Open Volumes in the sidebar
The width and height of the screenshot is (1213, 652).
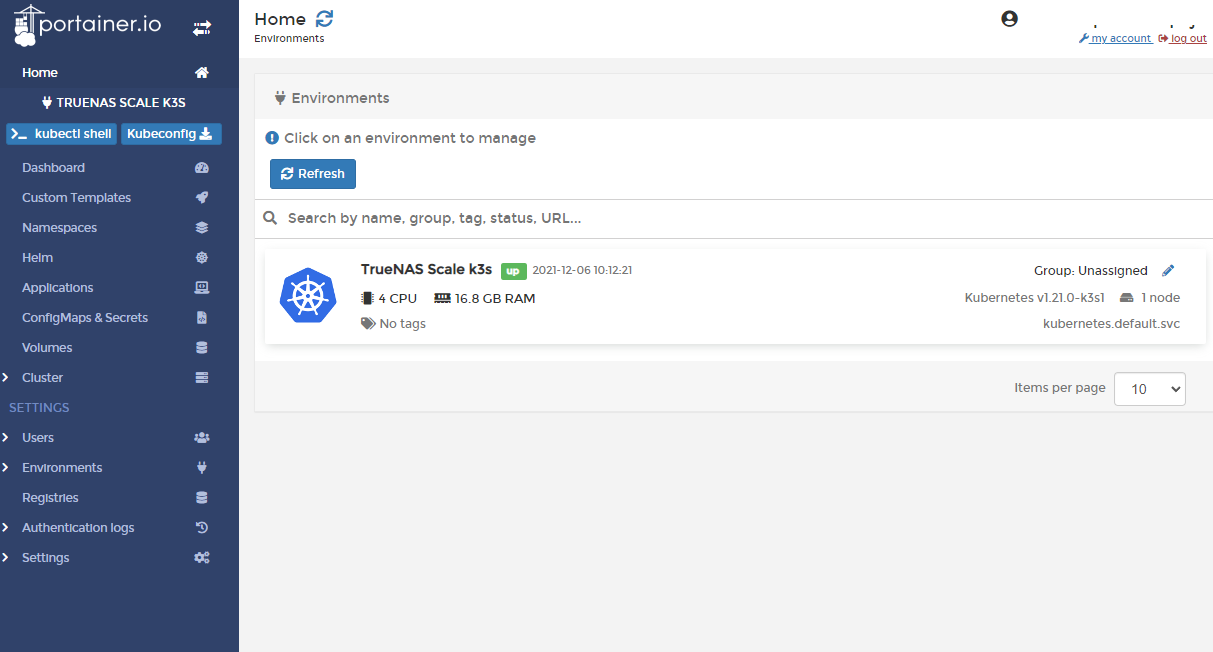click(47, 348)
